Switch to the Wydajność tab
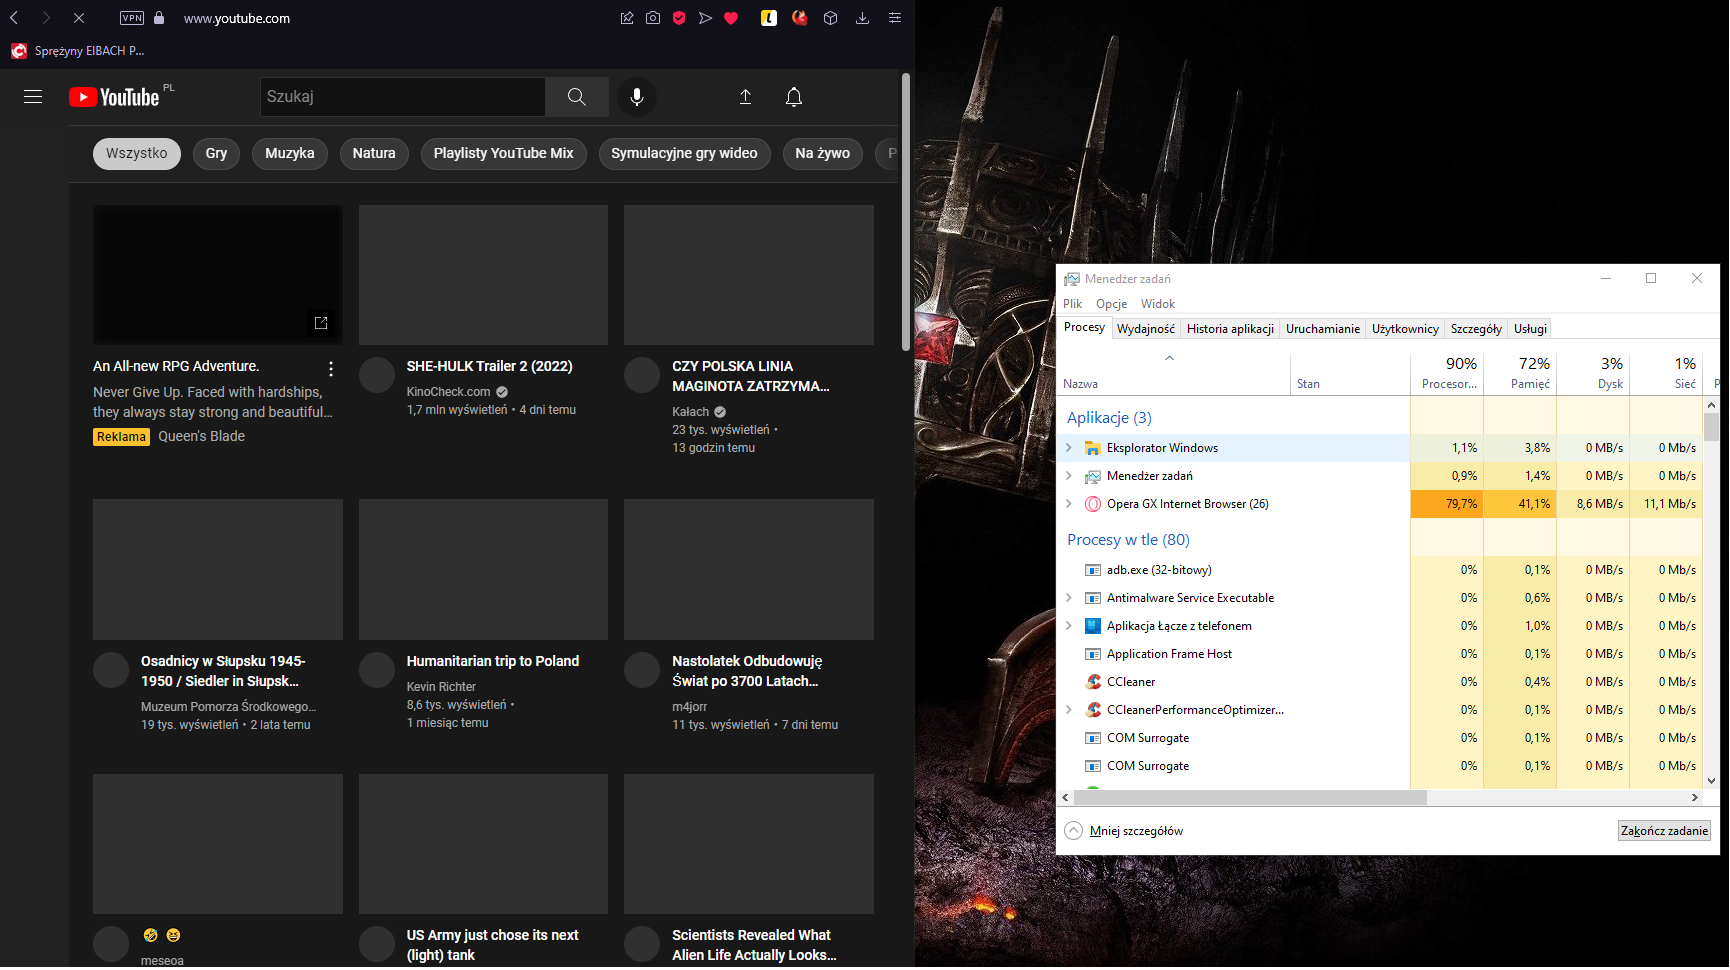The height and width of the screenshot is (970, 1730). pyautogui.click(x=1146, y=329)
